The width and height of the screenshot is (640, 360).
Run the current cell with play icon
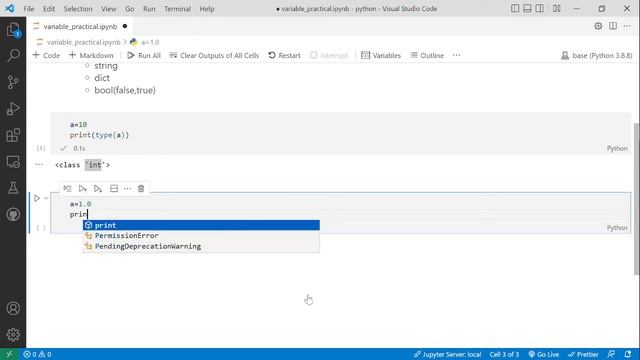click(37, 198)
